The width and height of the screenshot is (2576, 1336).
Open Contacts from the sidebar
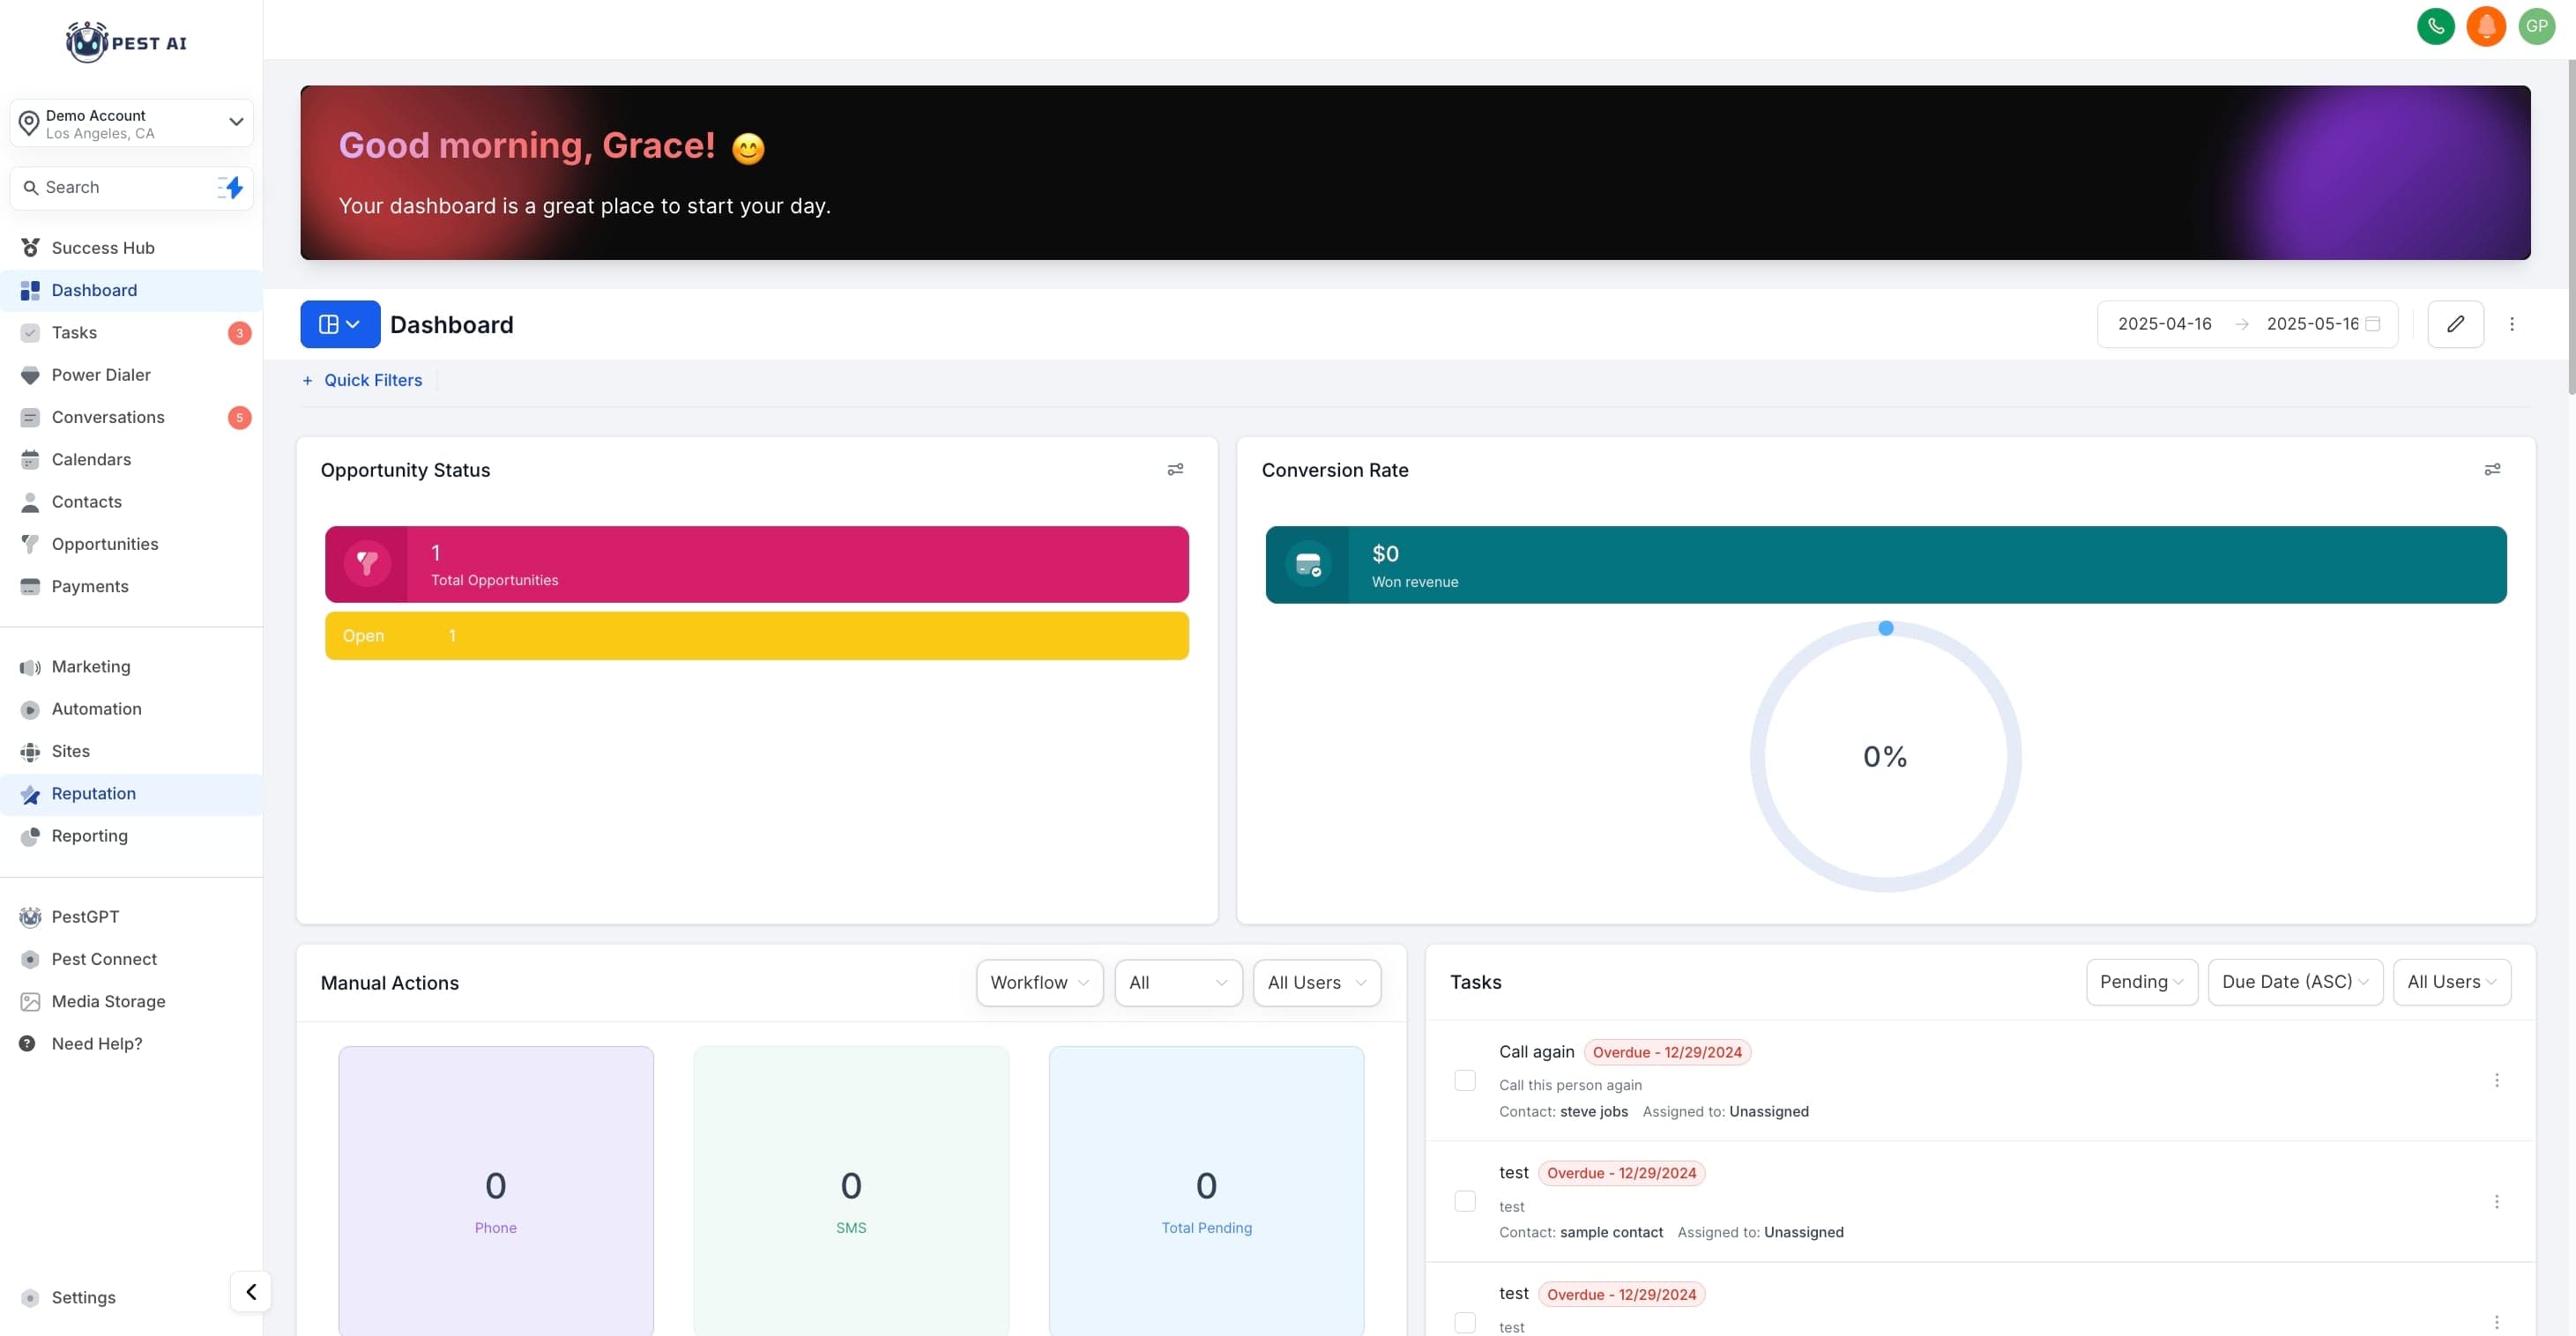131,502
